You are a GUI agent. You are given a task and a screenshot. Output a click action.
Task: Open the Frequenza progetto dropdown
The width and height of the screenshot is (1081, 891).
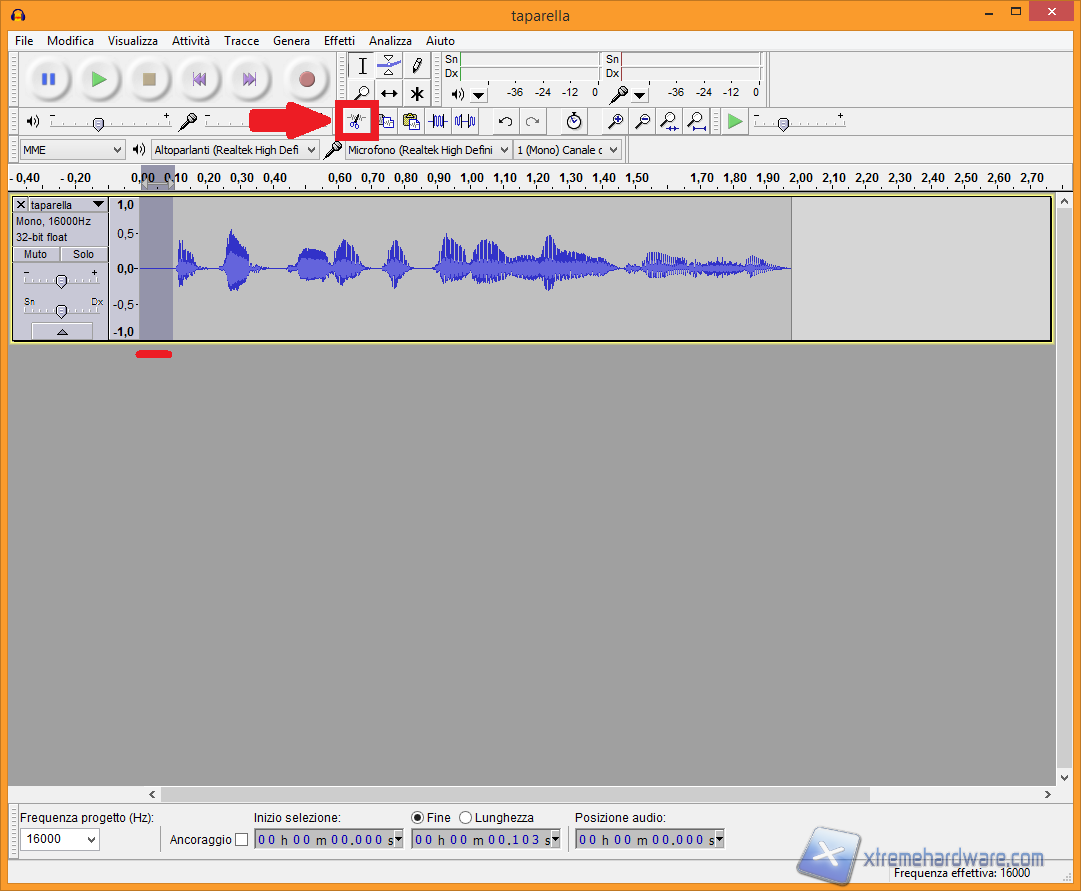click(60, 839)
